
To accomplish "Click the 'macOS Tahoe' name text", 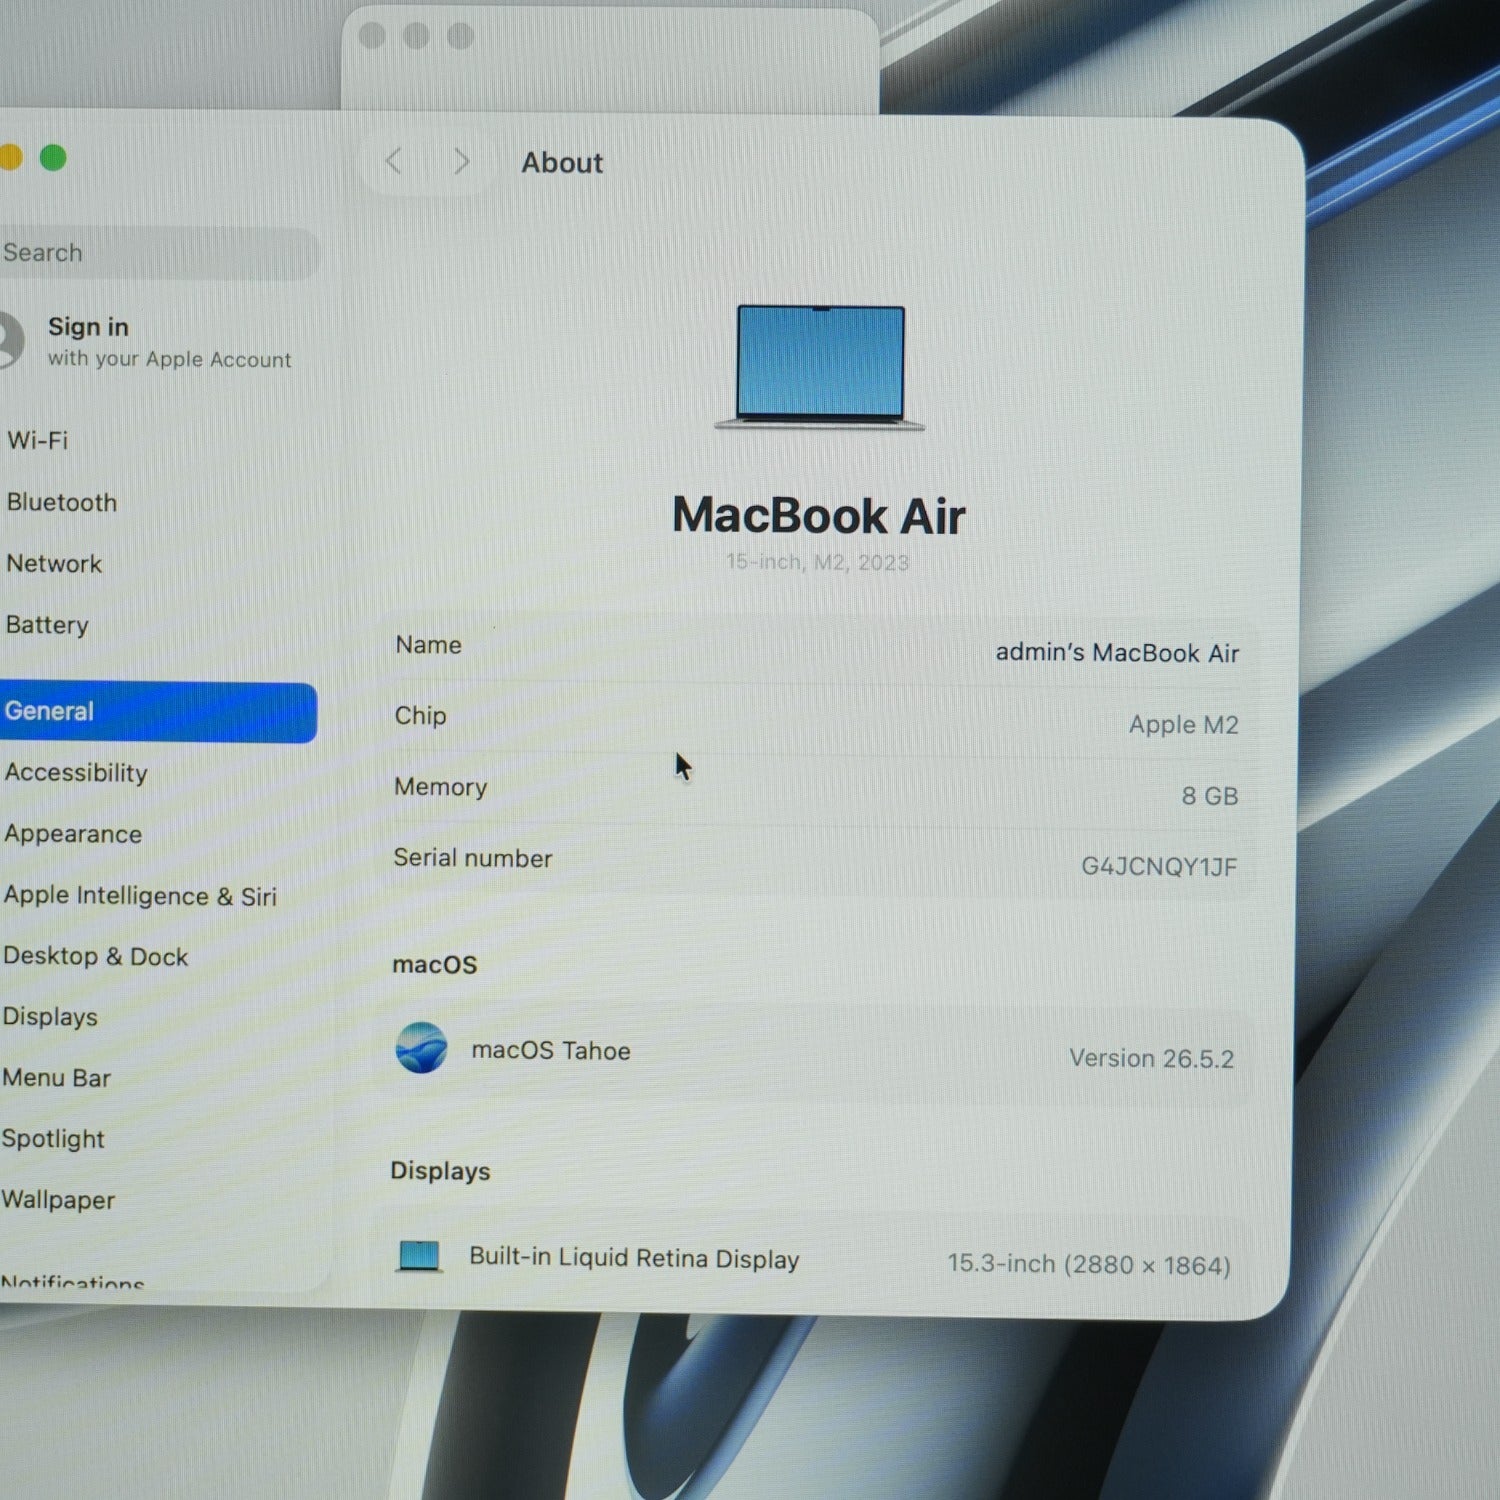I will click(551, 1051).
